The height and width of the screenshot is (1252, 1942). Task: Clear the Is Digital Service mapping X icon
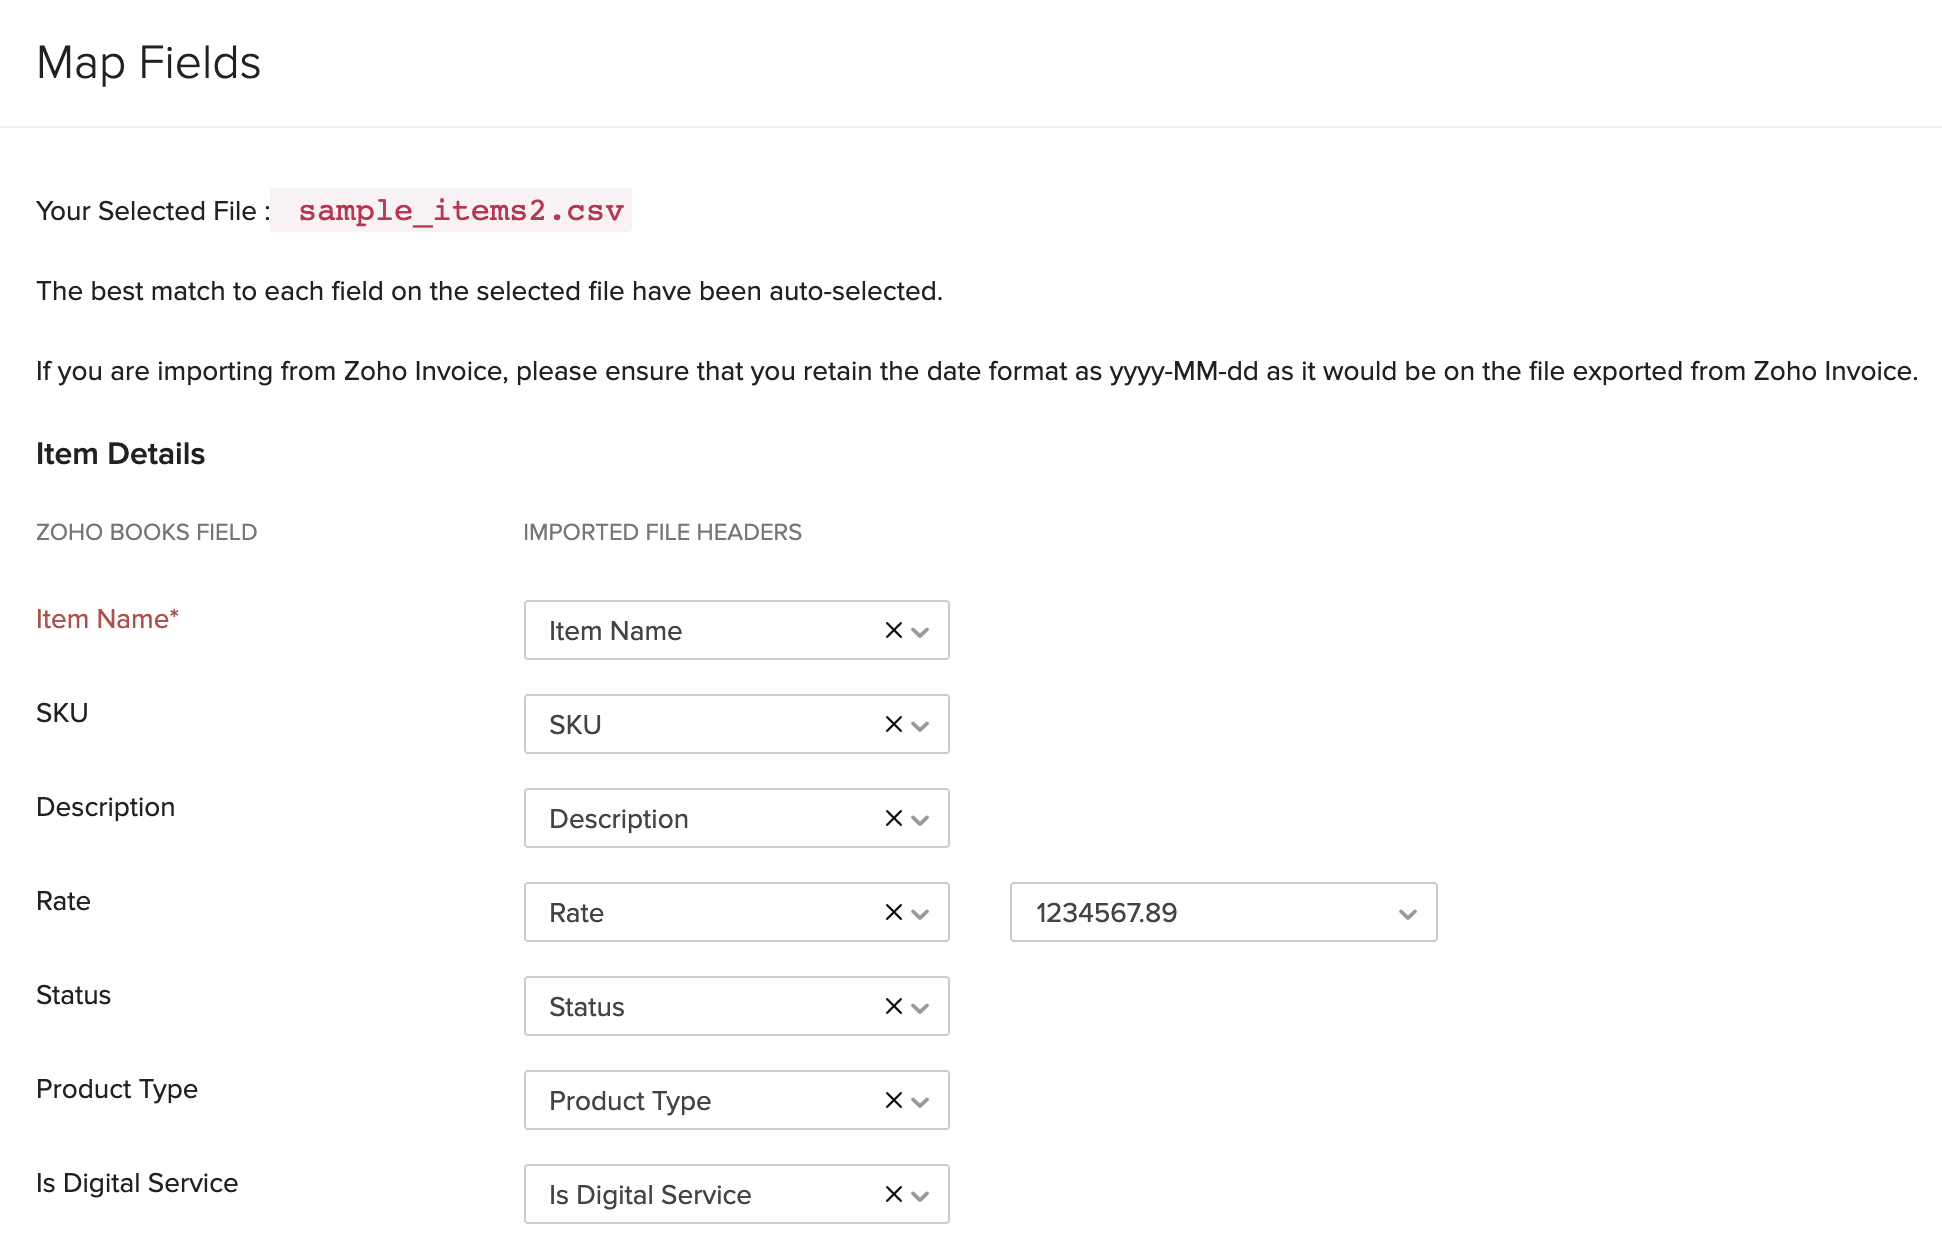(894, 1194)
